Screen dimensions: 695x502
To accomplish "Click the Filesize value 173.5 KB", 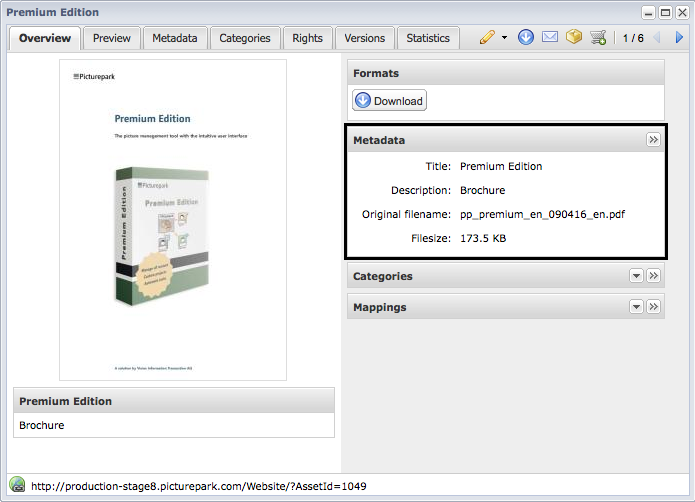I will pos(483,238).
